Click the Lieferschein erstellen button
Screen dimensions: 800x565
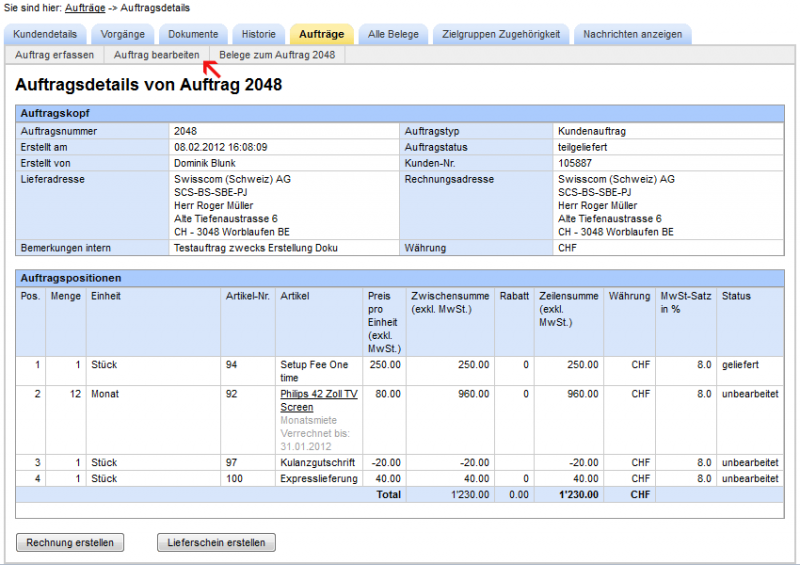click(216, 543)
